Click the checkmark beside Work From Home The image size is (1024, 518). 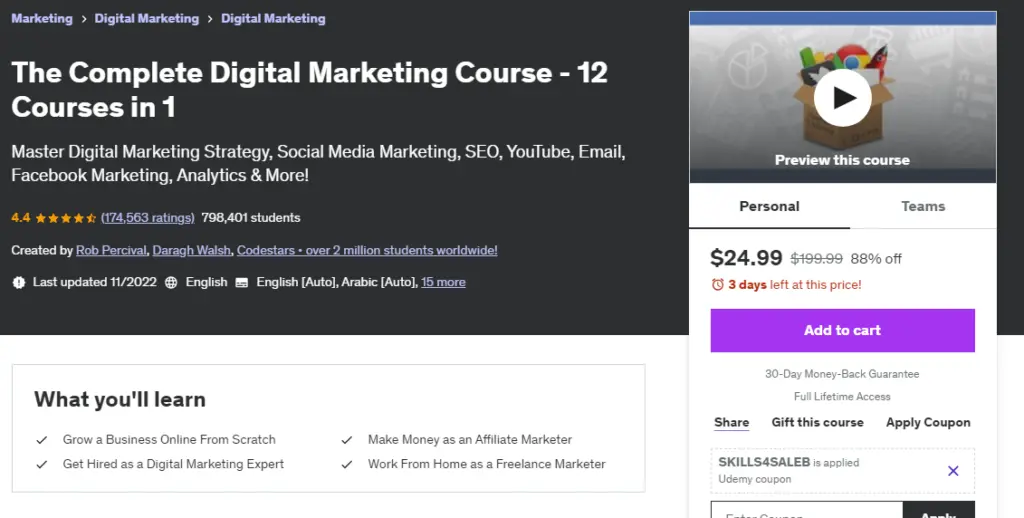click(x=347, y=464)
